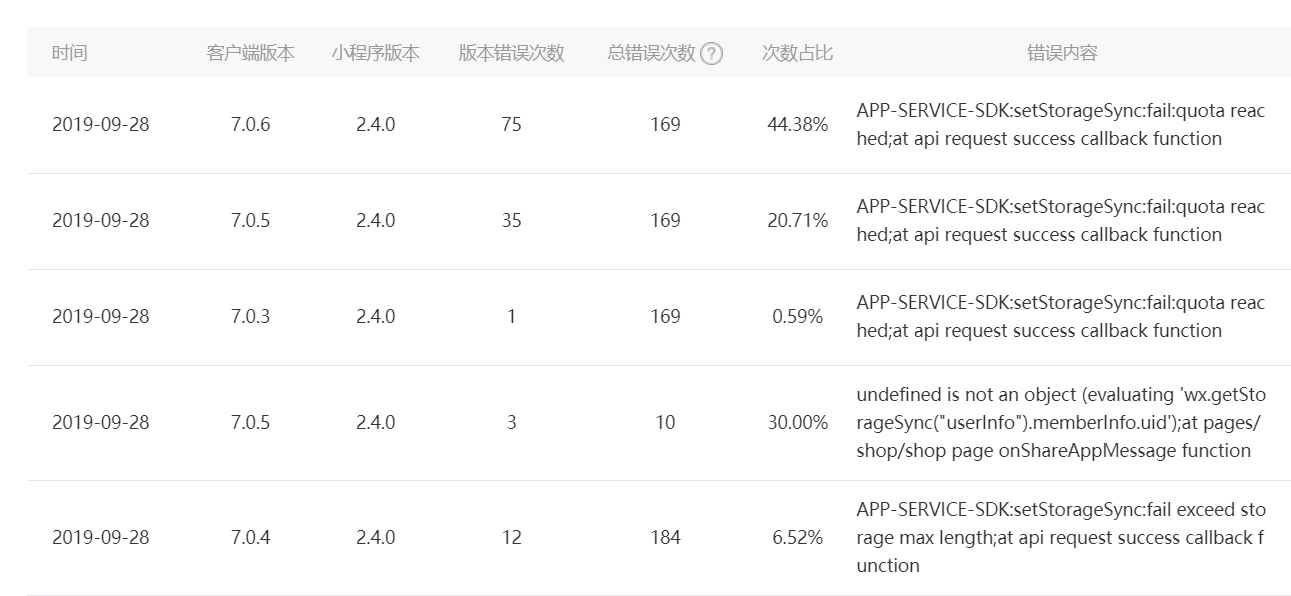The height and width of the screenshot is (596, 1291).
Task: Click the help icon beside 总错误次数
Action: (711, 54)
